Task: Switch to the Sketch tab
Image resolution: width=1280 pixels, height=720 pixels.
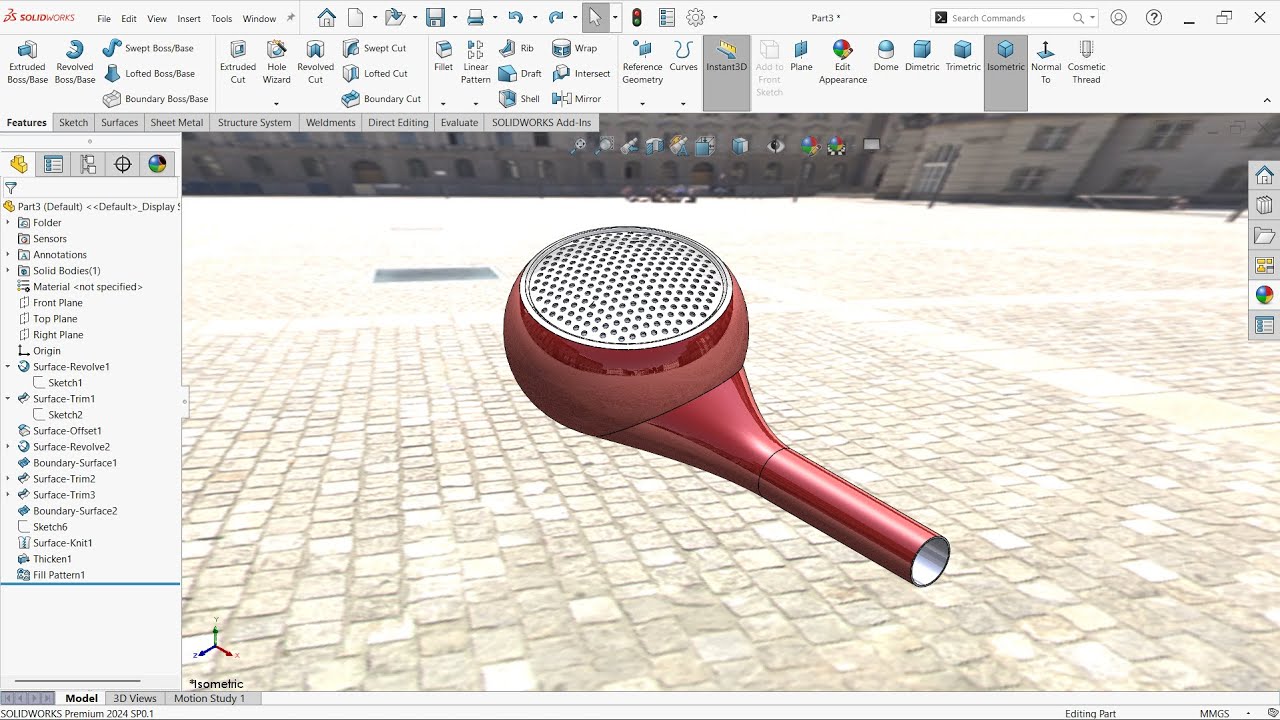Action: [73, 122]
